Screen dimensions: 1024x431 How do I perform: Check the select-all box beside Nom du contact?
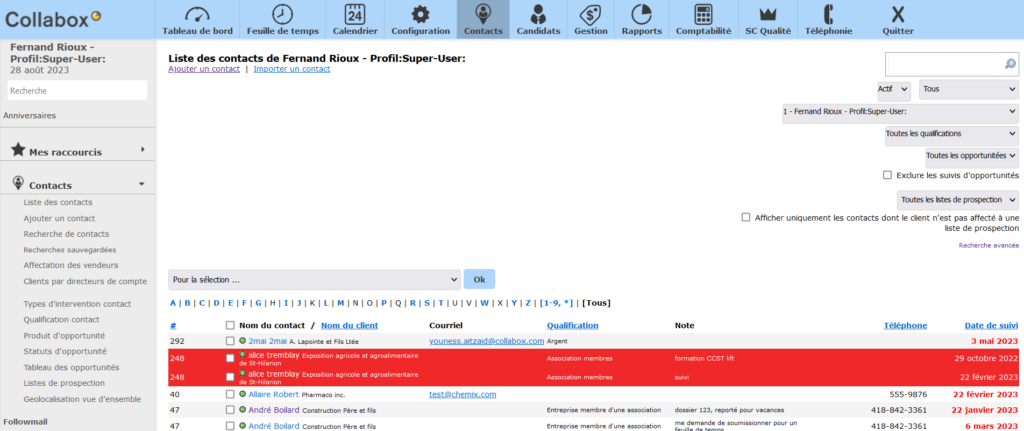[x=231, y=325]
